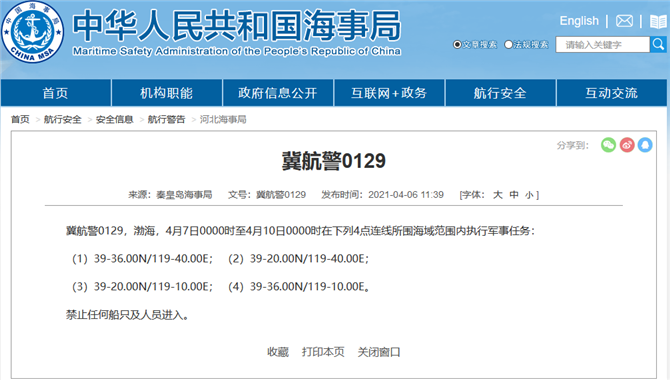
Task: Switch to the English site
Action: [579, 21]
